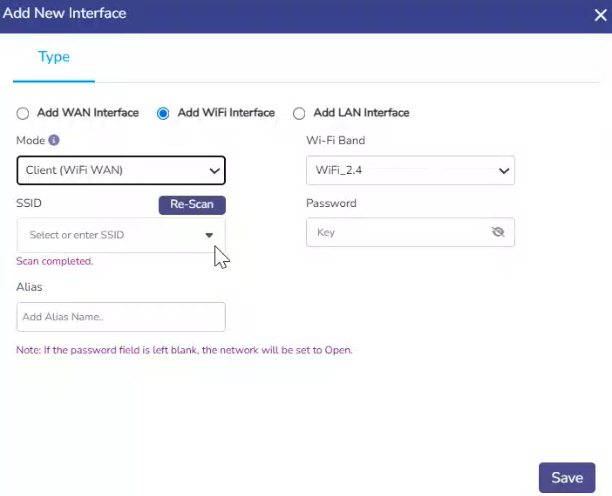This screenshot has height=496, width=612.
Task: Click the Add Alias Name input box
Action: (x=121, y=317)
